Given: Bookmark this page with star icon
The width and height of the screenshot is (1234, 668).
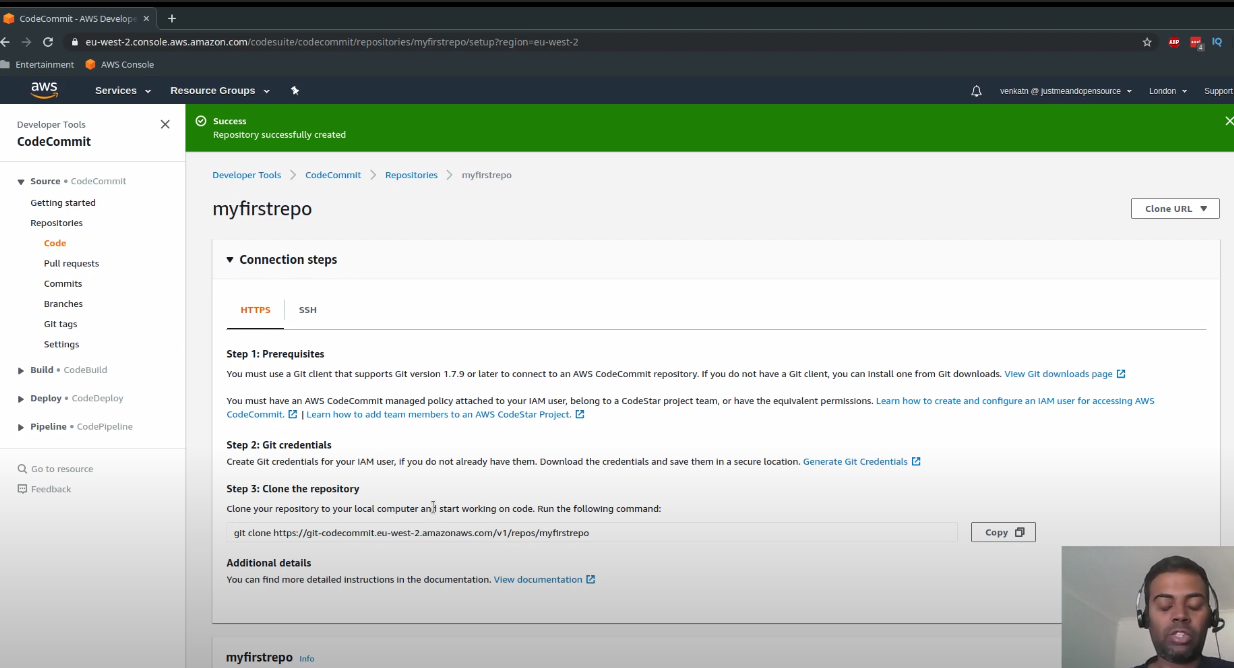Looking at the screenshot, I should [1147, 42].
